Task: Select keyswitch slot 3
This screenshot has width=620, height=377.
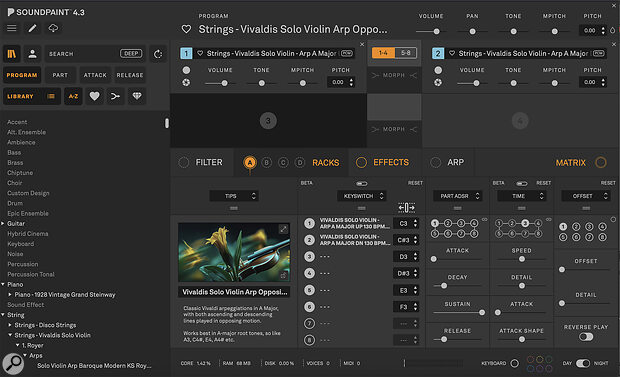Action: [309, 257]
